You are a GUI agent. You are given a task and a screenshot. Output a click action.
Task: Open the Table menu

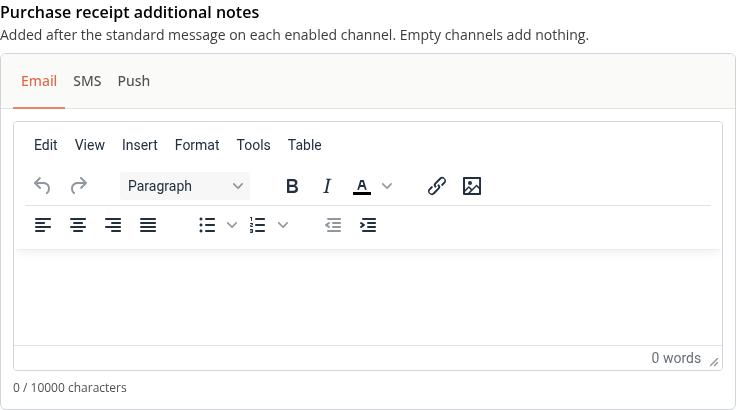pyautogui.click(x=305, y=145)
